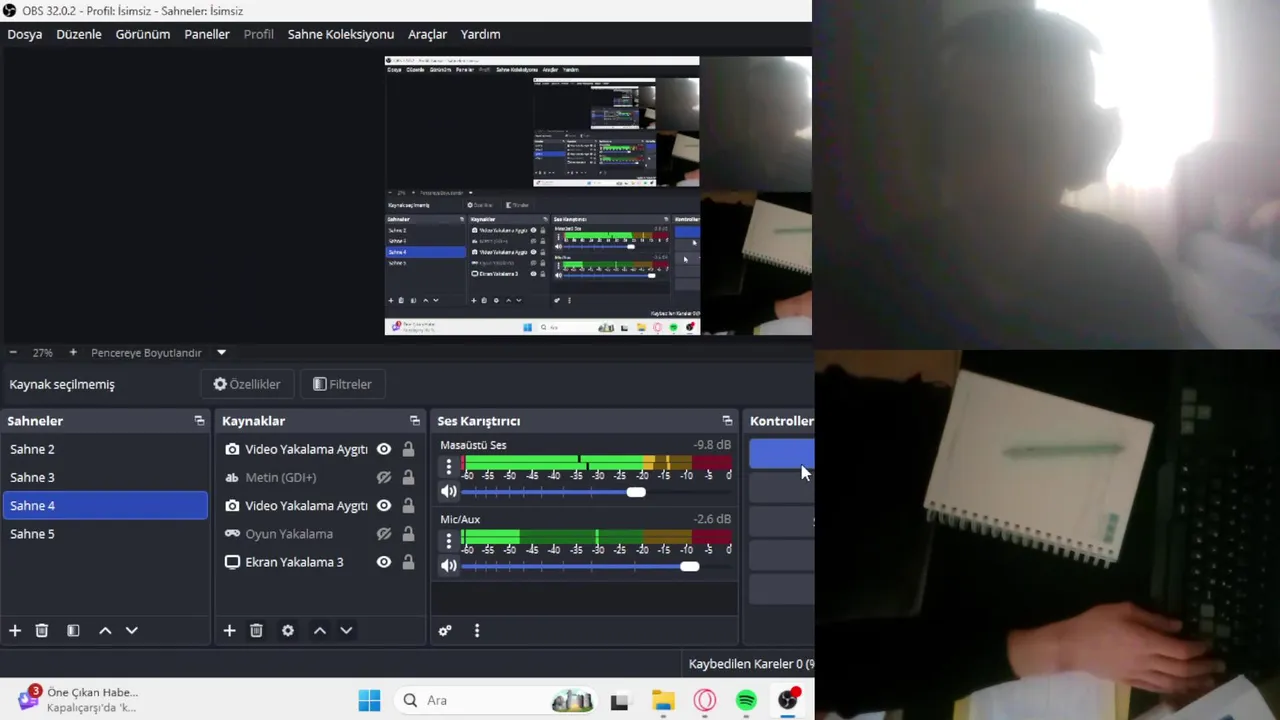Screen dimensions: 1280x720
Task: Open Spotify from taskbar
Action: pos(746,701)
